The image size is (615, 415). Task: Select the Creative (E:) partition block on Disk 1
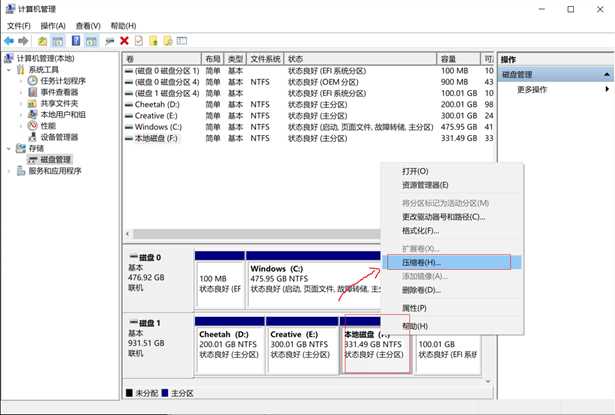pyautogui.click(x=302, y=346)
